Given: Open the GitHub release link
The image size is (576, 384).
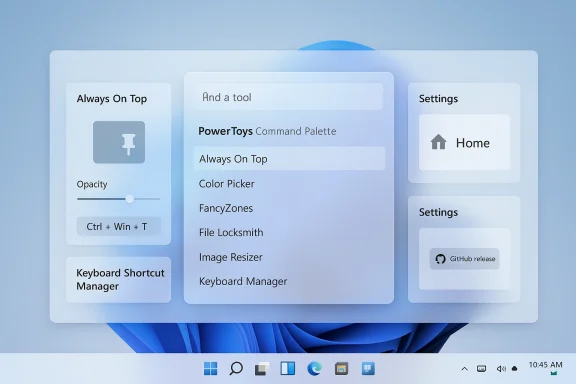Looking at the screenshot, I should click(x=464, y=259).
